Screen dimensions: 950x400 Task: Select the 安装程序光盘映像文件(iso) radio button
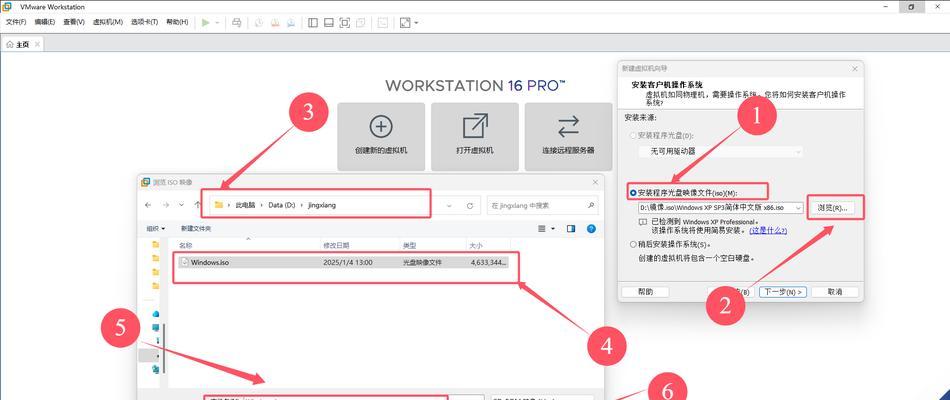pyautogui.click(x=634, y=193)
